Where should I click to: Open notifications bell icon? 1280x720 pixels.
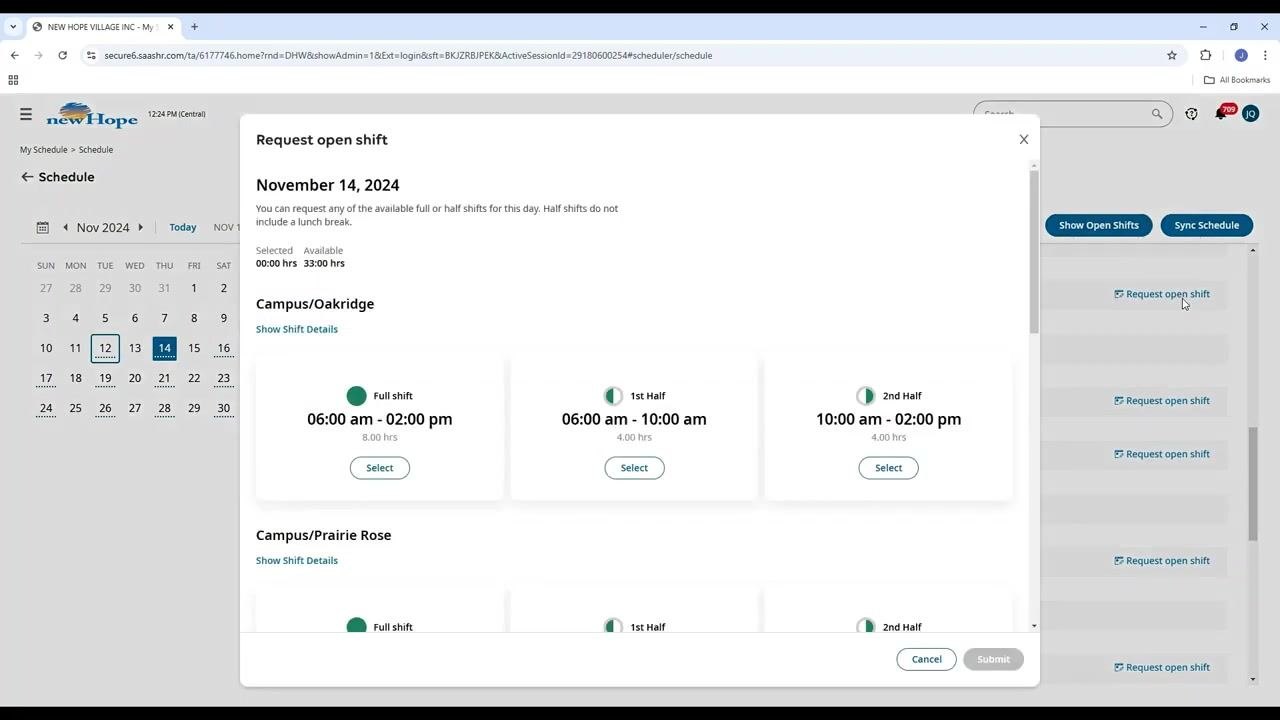point(1221,114)
